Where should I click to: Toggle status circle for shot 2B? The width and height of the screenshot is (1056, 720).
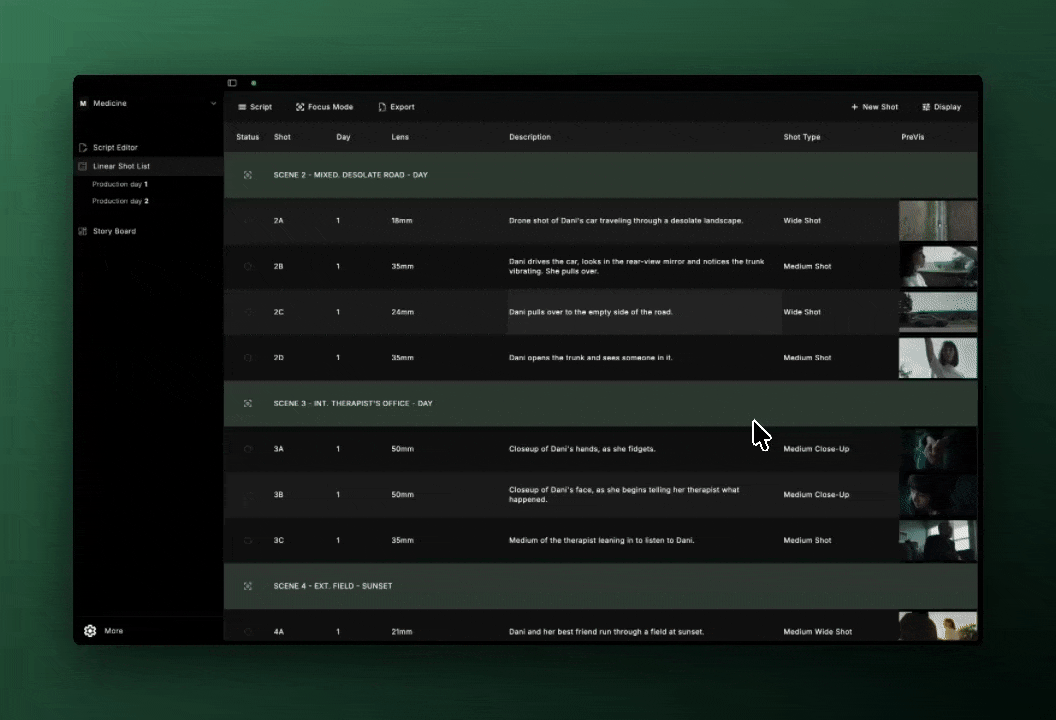(x=248, y=267)
